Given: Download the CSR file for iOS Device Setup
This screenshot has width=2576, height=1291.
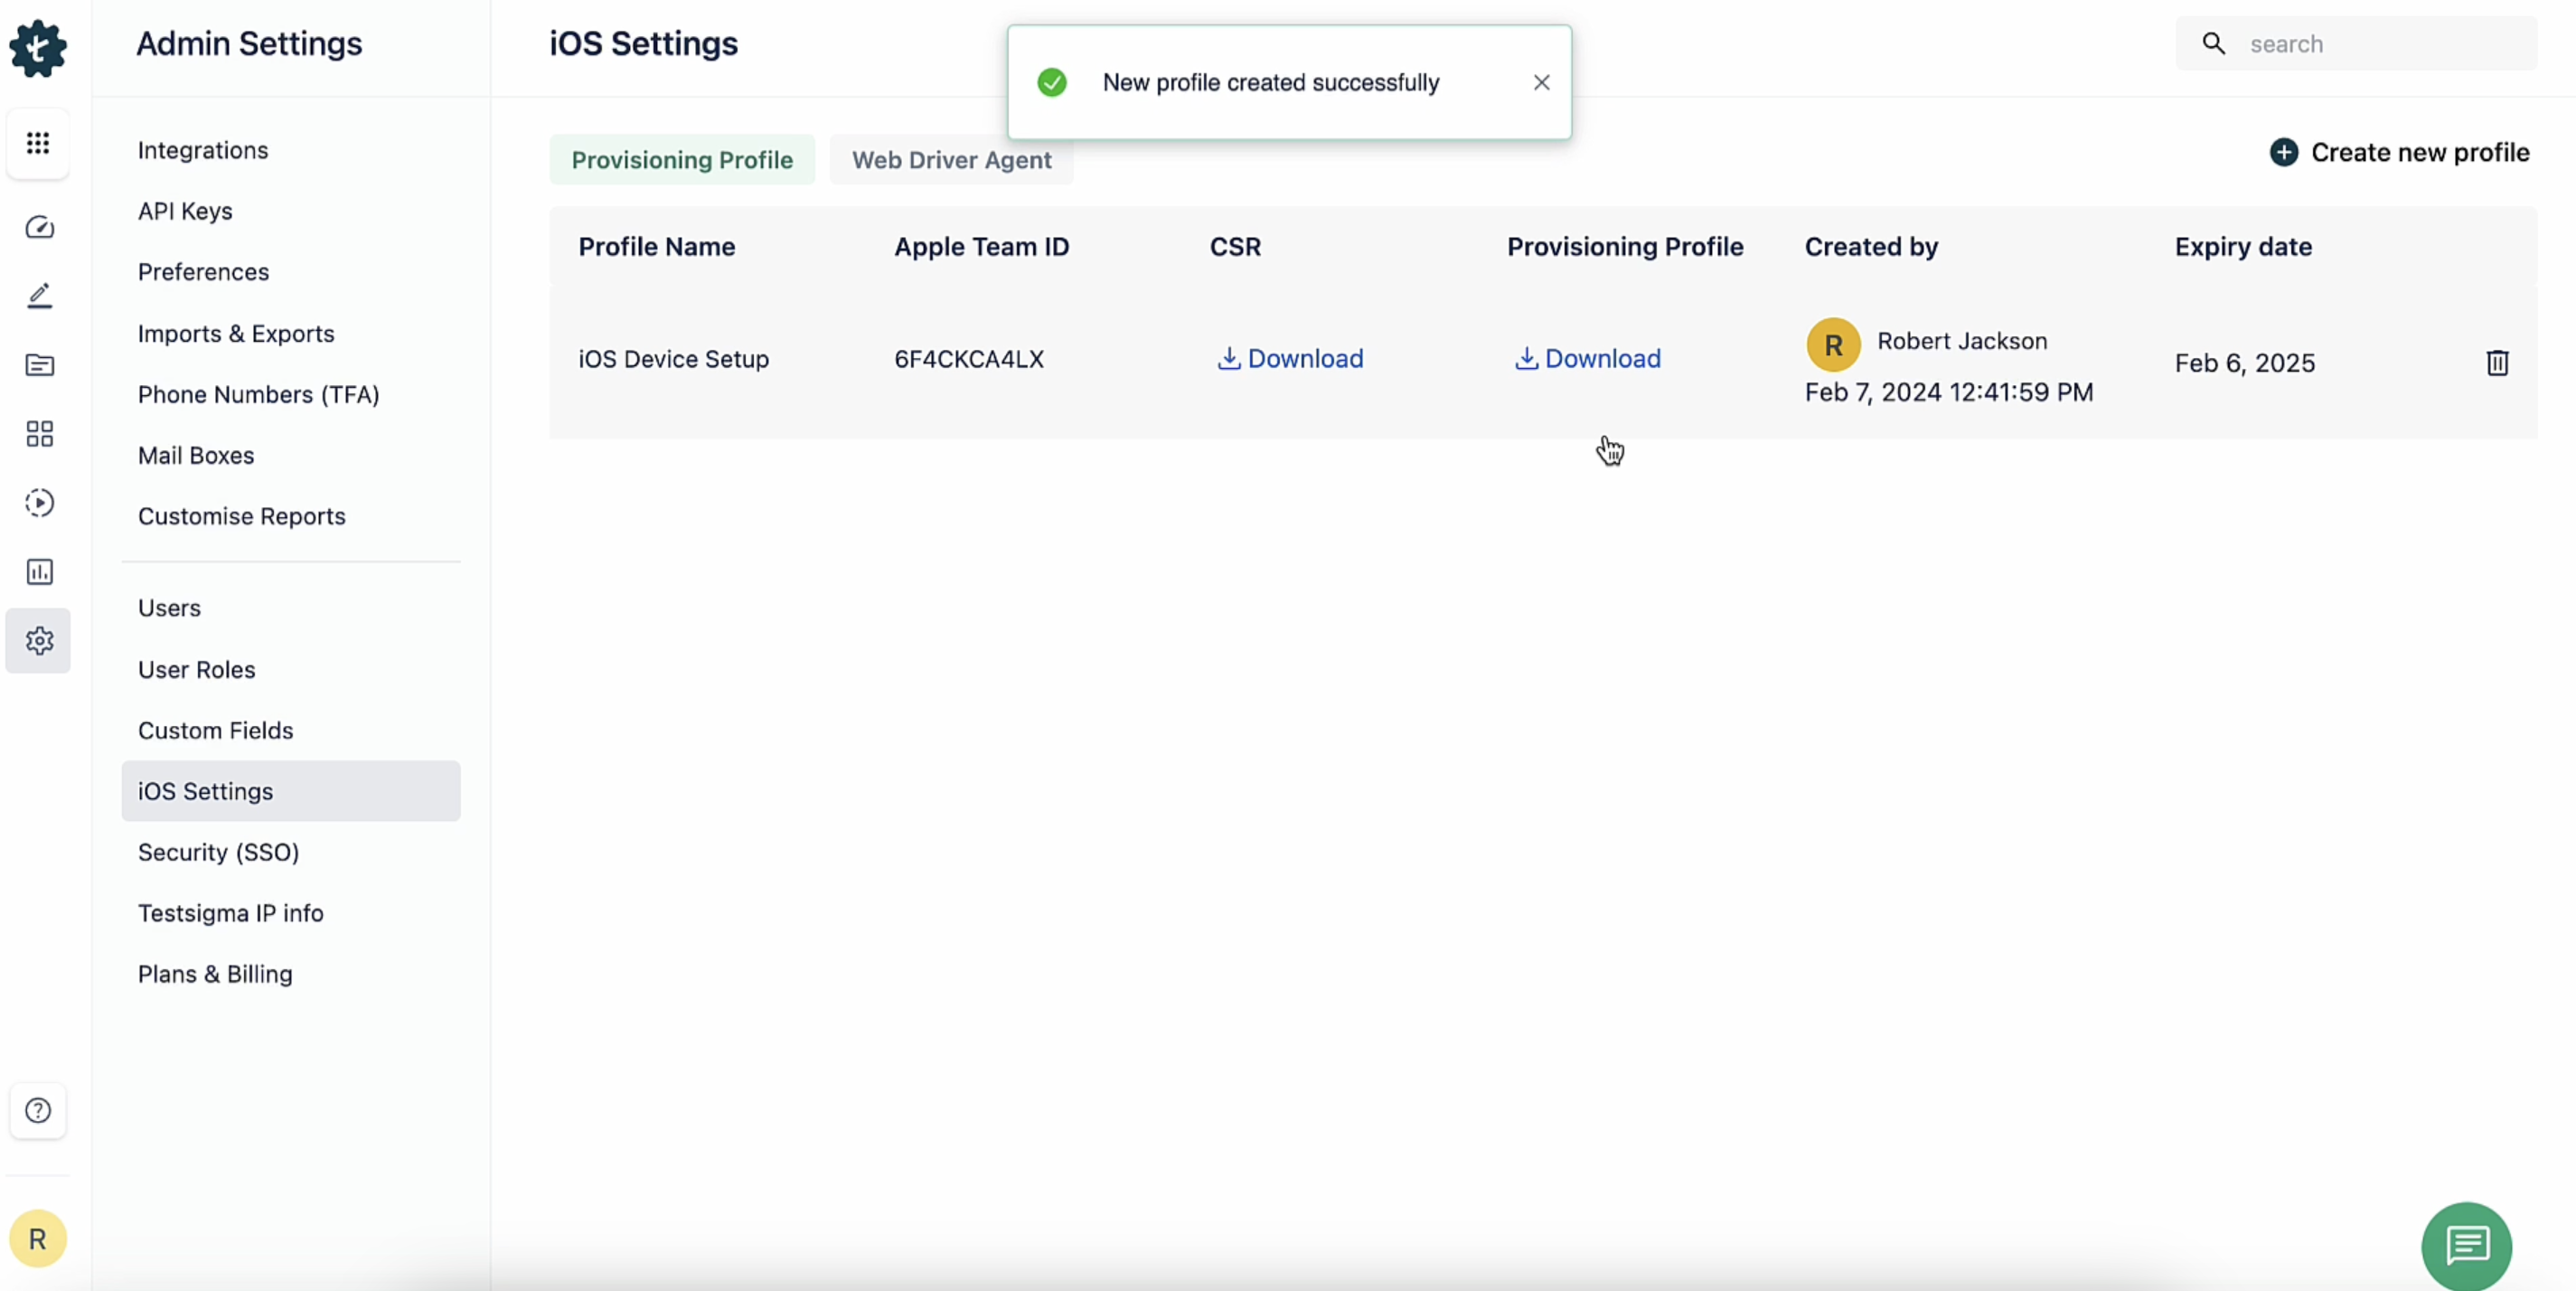Looking at the screenshot, I should pos(1289,359).
